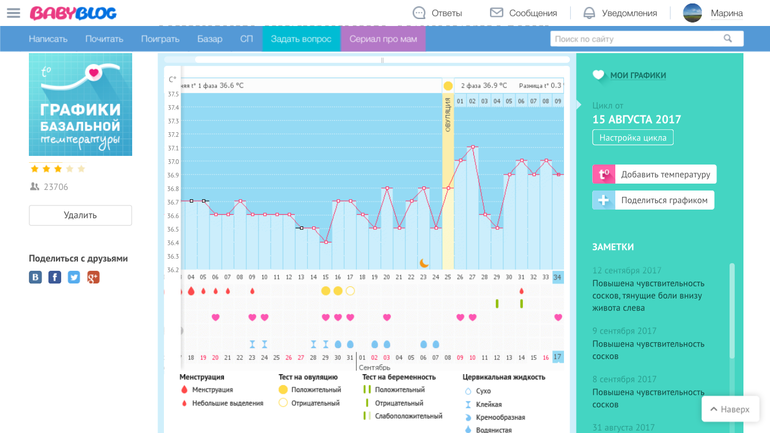Share via Twitter icon
The image size is (770, 433).
point(74,277)
